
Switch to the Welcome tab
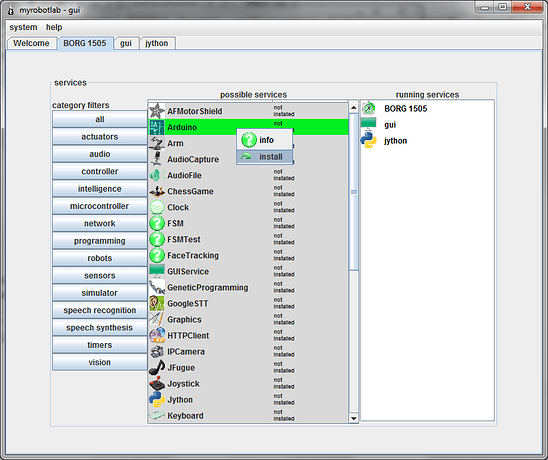(x=31, y=43)
